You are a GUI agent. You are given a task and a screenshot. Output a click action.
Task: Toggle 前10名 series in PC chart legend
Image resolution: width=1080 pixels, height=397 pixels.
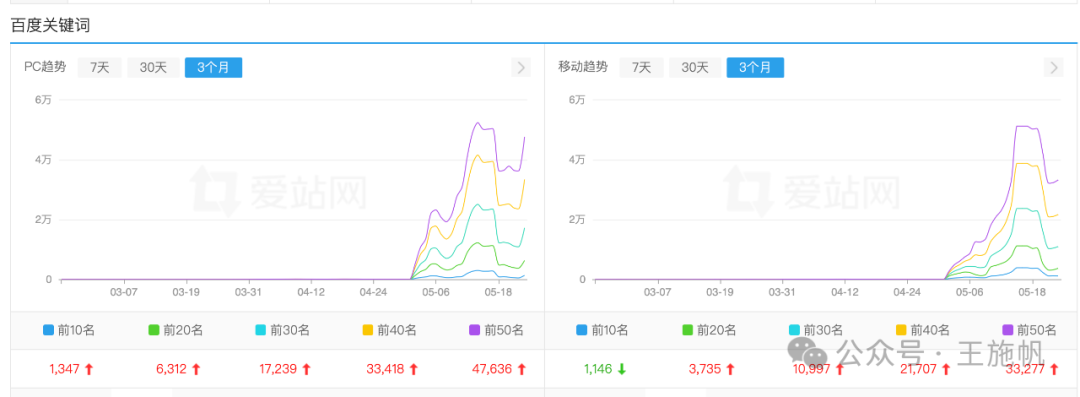click(x=69, y=330)
